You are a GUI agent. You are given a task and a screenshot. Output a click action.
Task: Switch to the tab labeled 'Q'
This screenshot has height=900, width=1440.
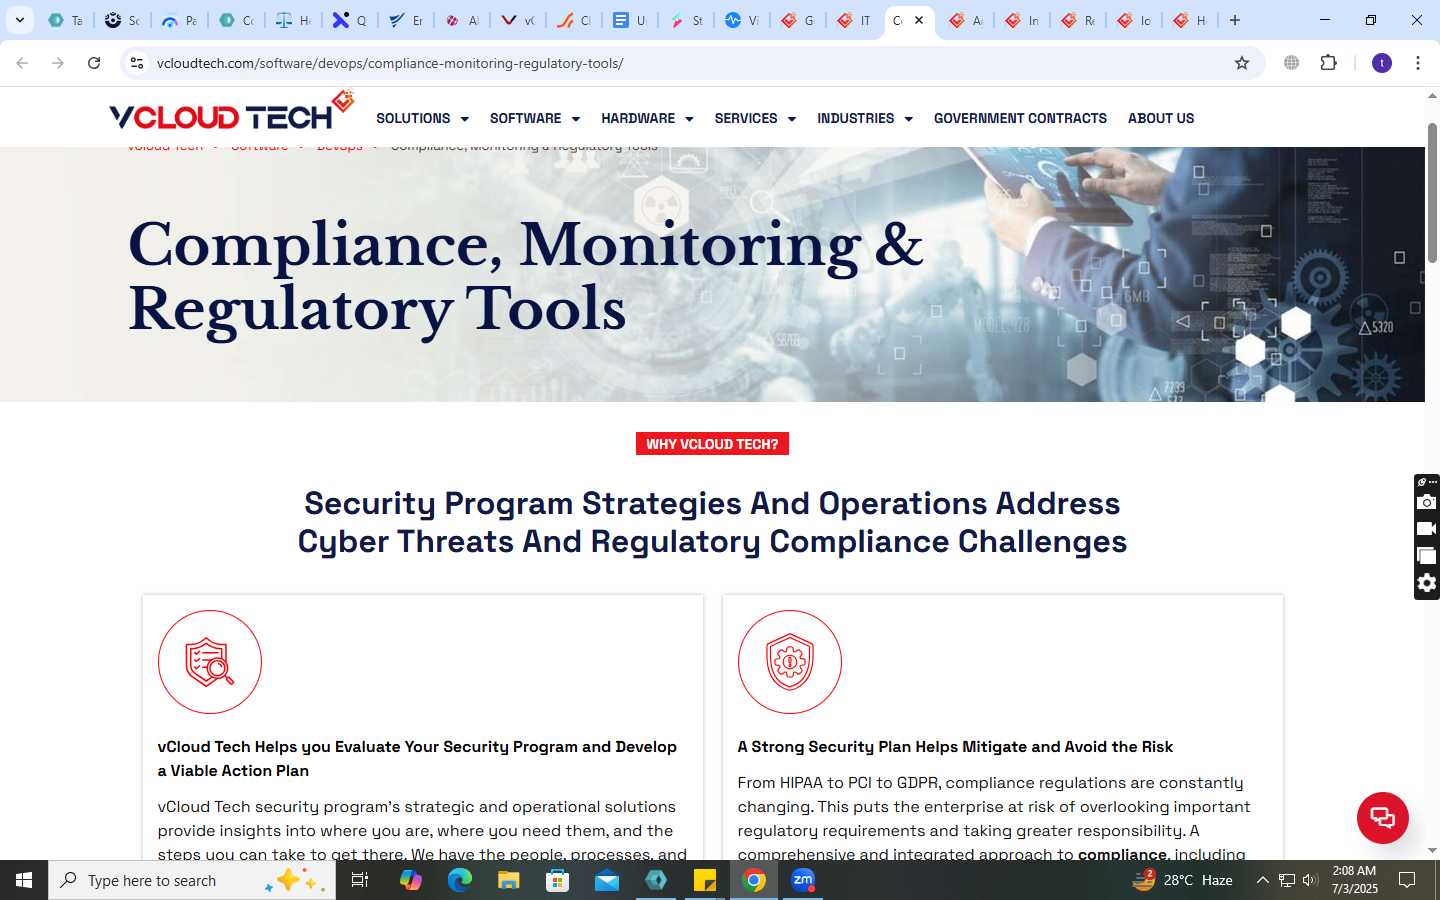[x=350, y=20]
